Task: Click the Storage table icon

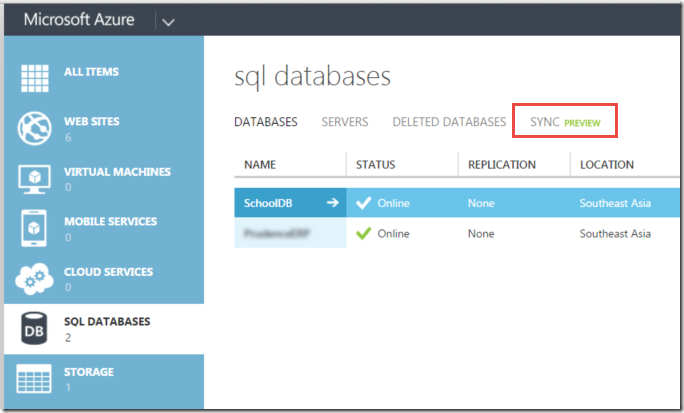Action: tap(34, 379)
